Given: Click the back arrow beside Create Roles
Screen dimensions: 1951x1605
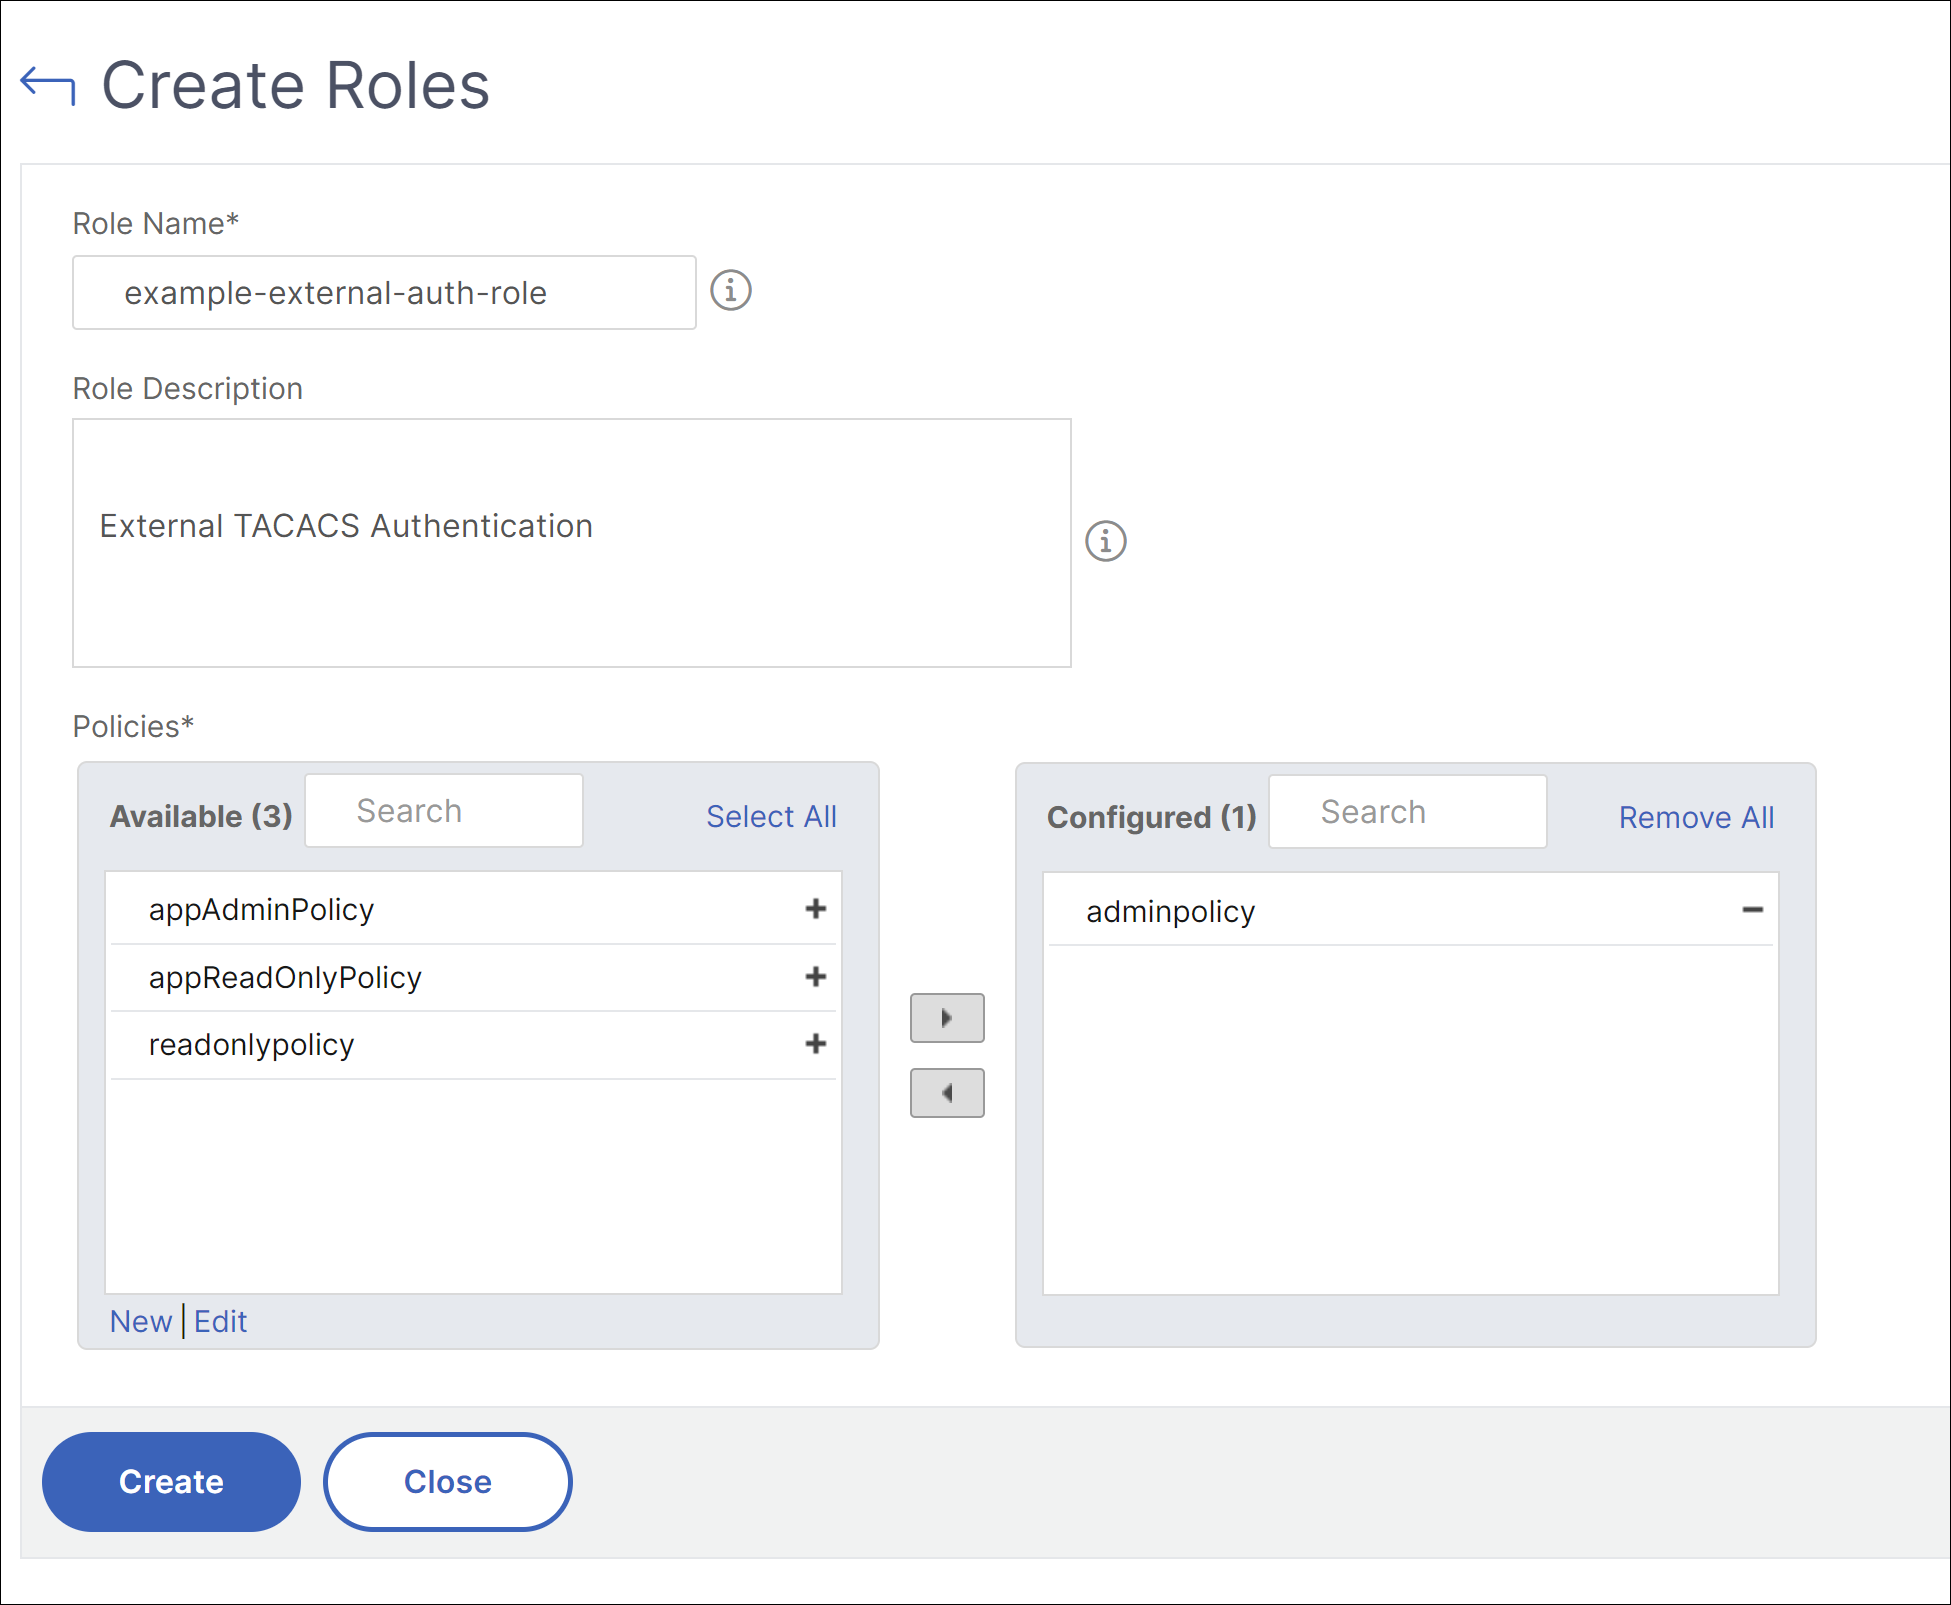Looking at the screenshot, I should [x=48, y=84].
